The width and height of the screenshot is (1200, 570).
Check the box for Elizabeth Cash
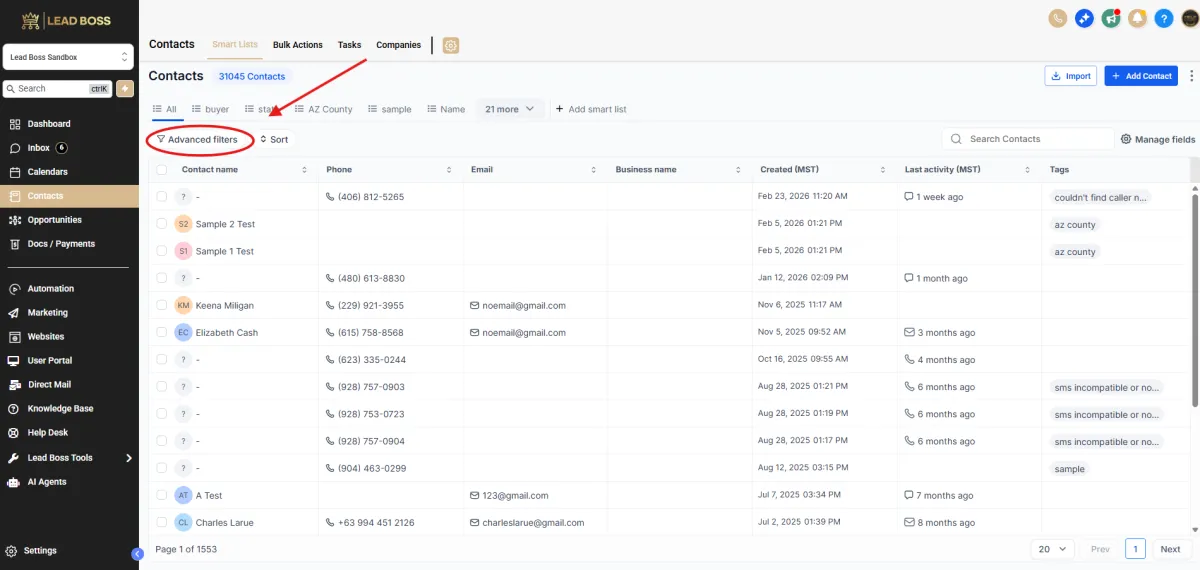(x=162, y=332)
